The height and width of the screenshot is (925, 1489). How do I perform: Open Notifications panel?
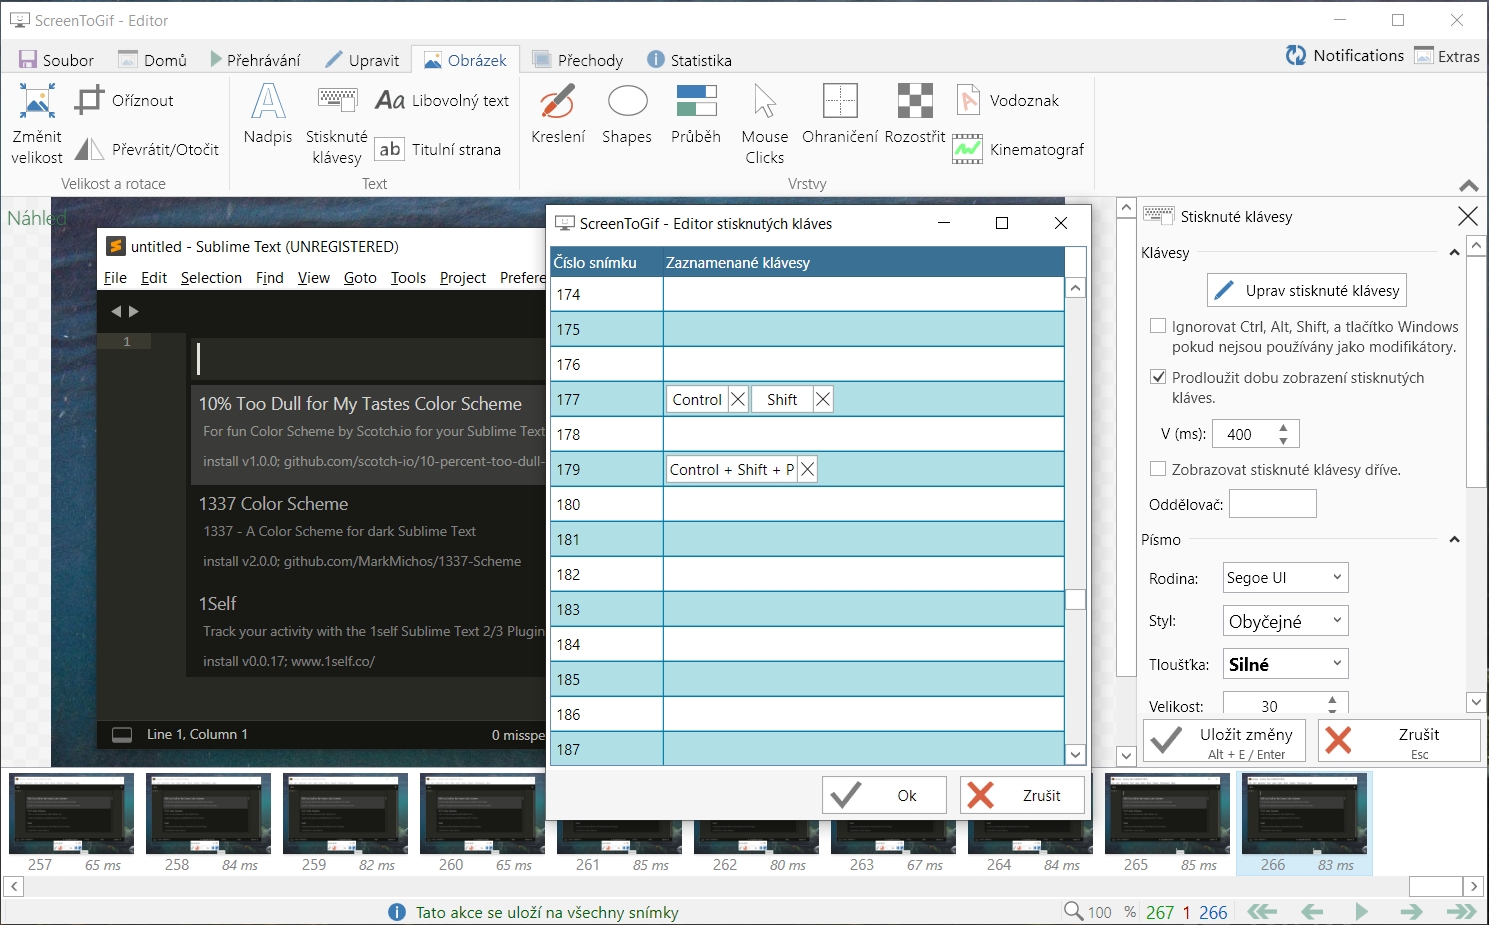pyautogui.click(x=1345, y=56)
